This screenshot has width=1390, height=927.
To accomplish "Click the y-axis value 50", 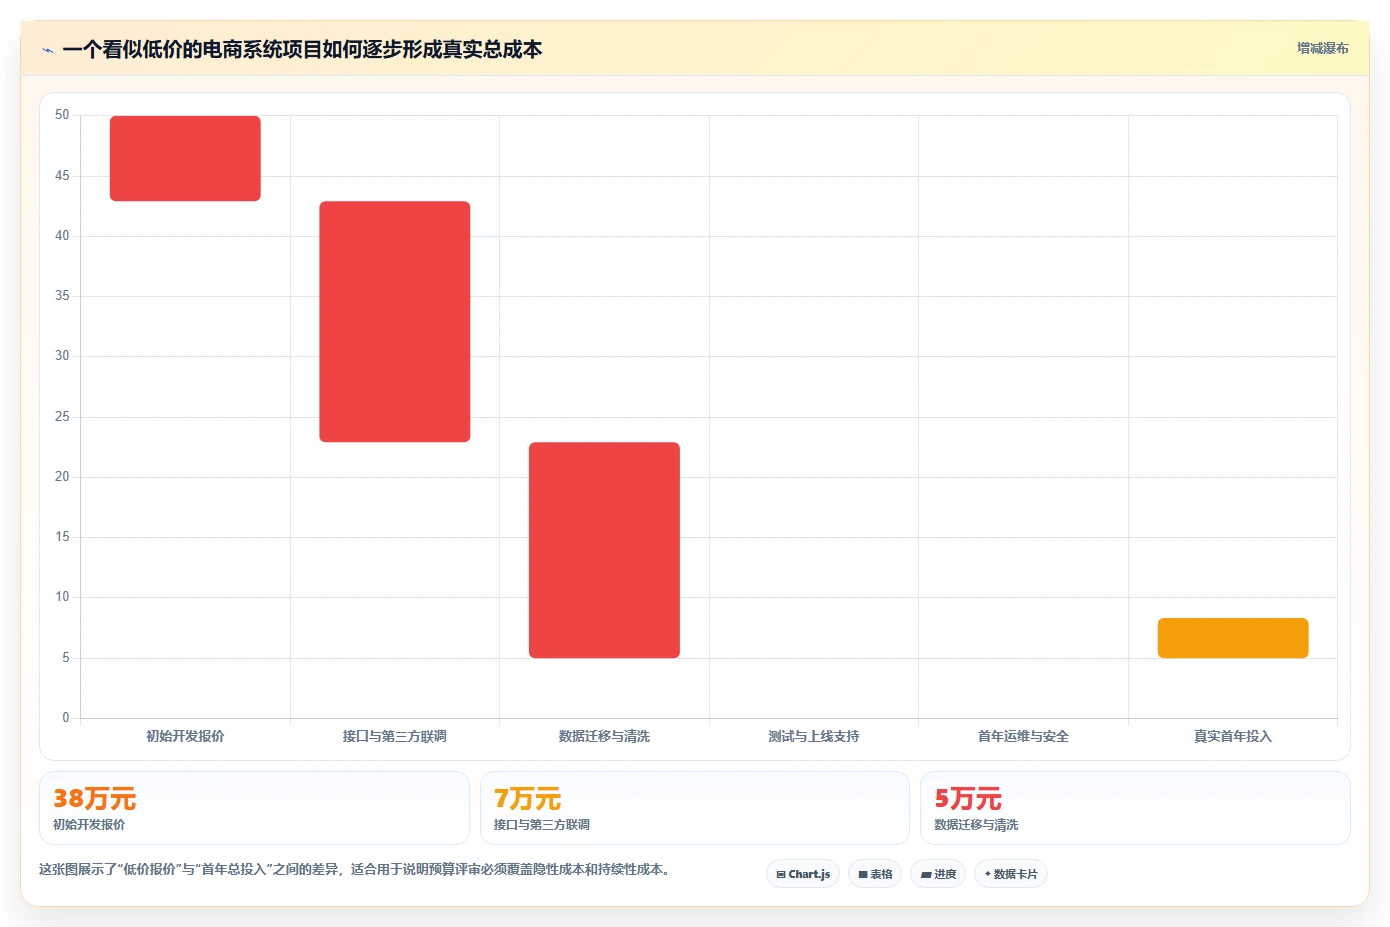I will [62, 115].
